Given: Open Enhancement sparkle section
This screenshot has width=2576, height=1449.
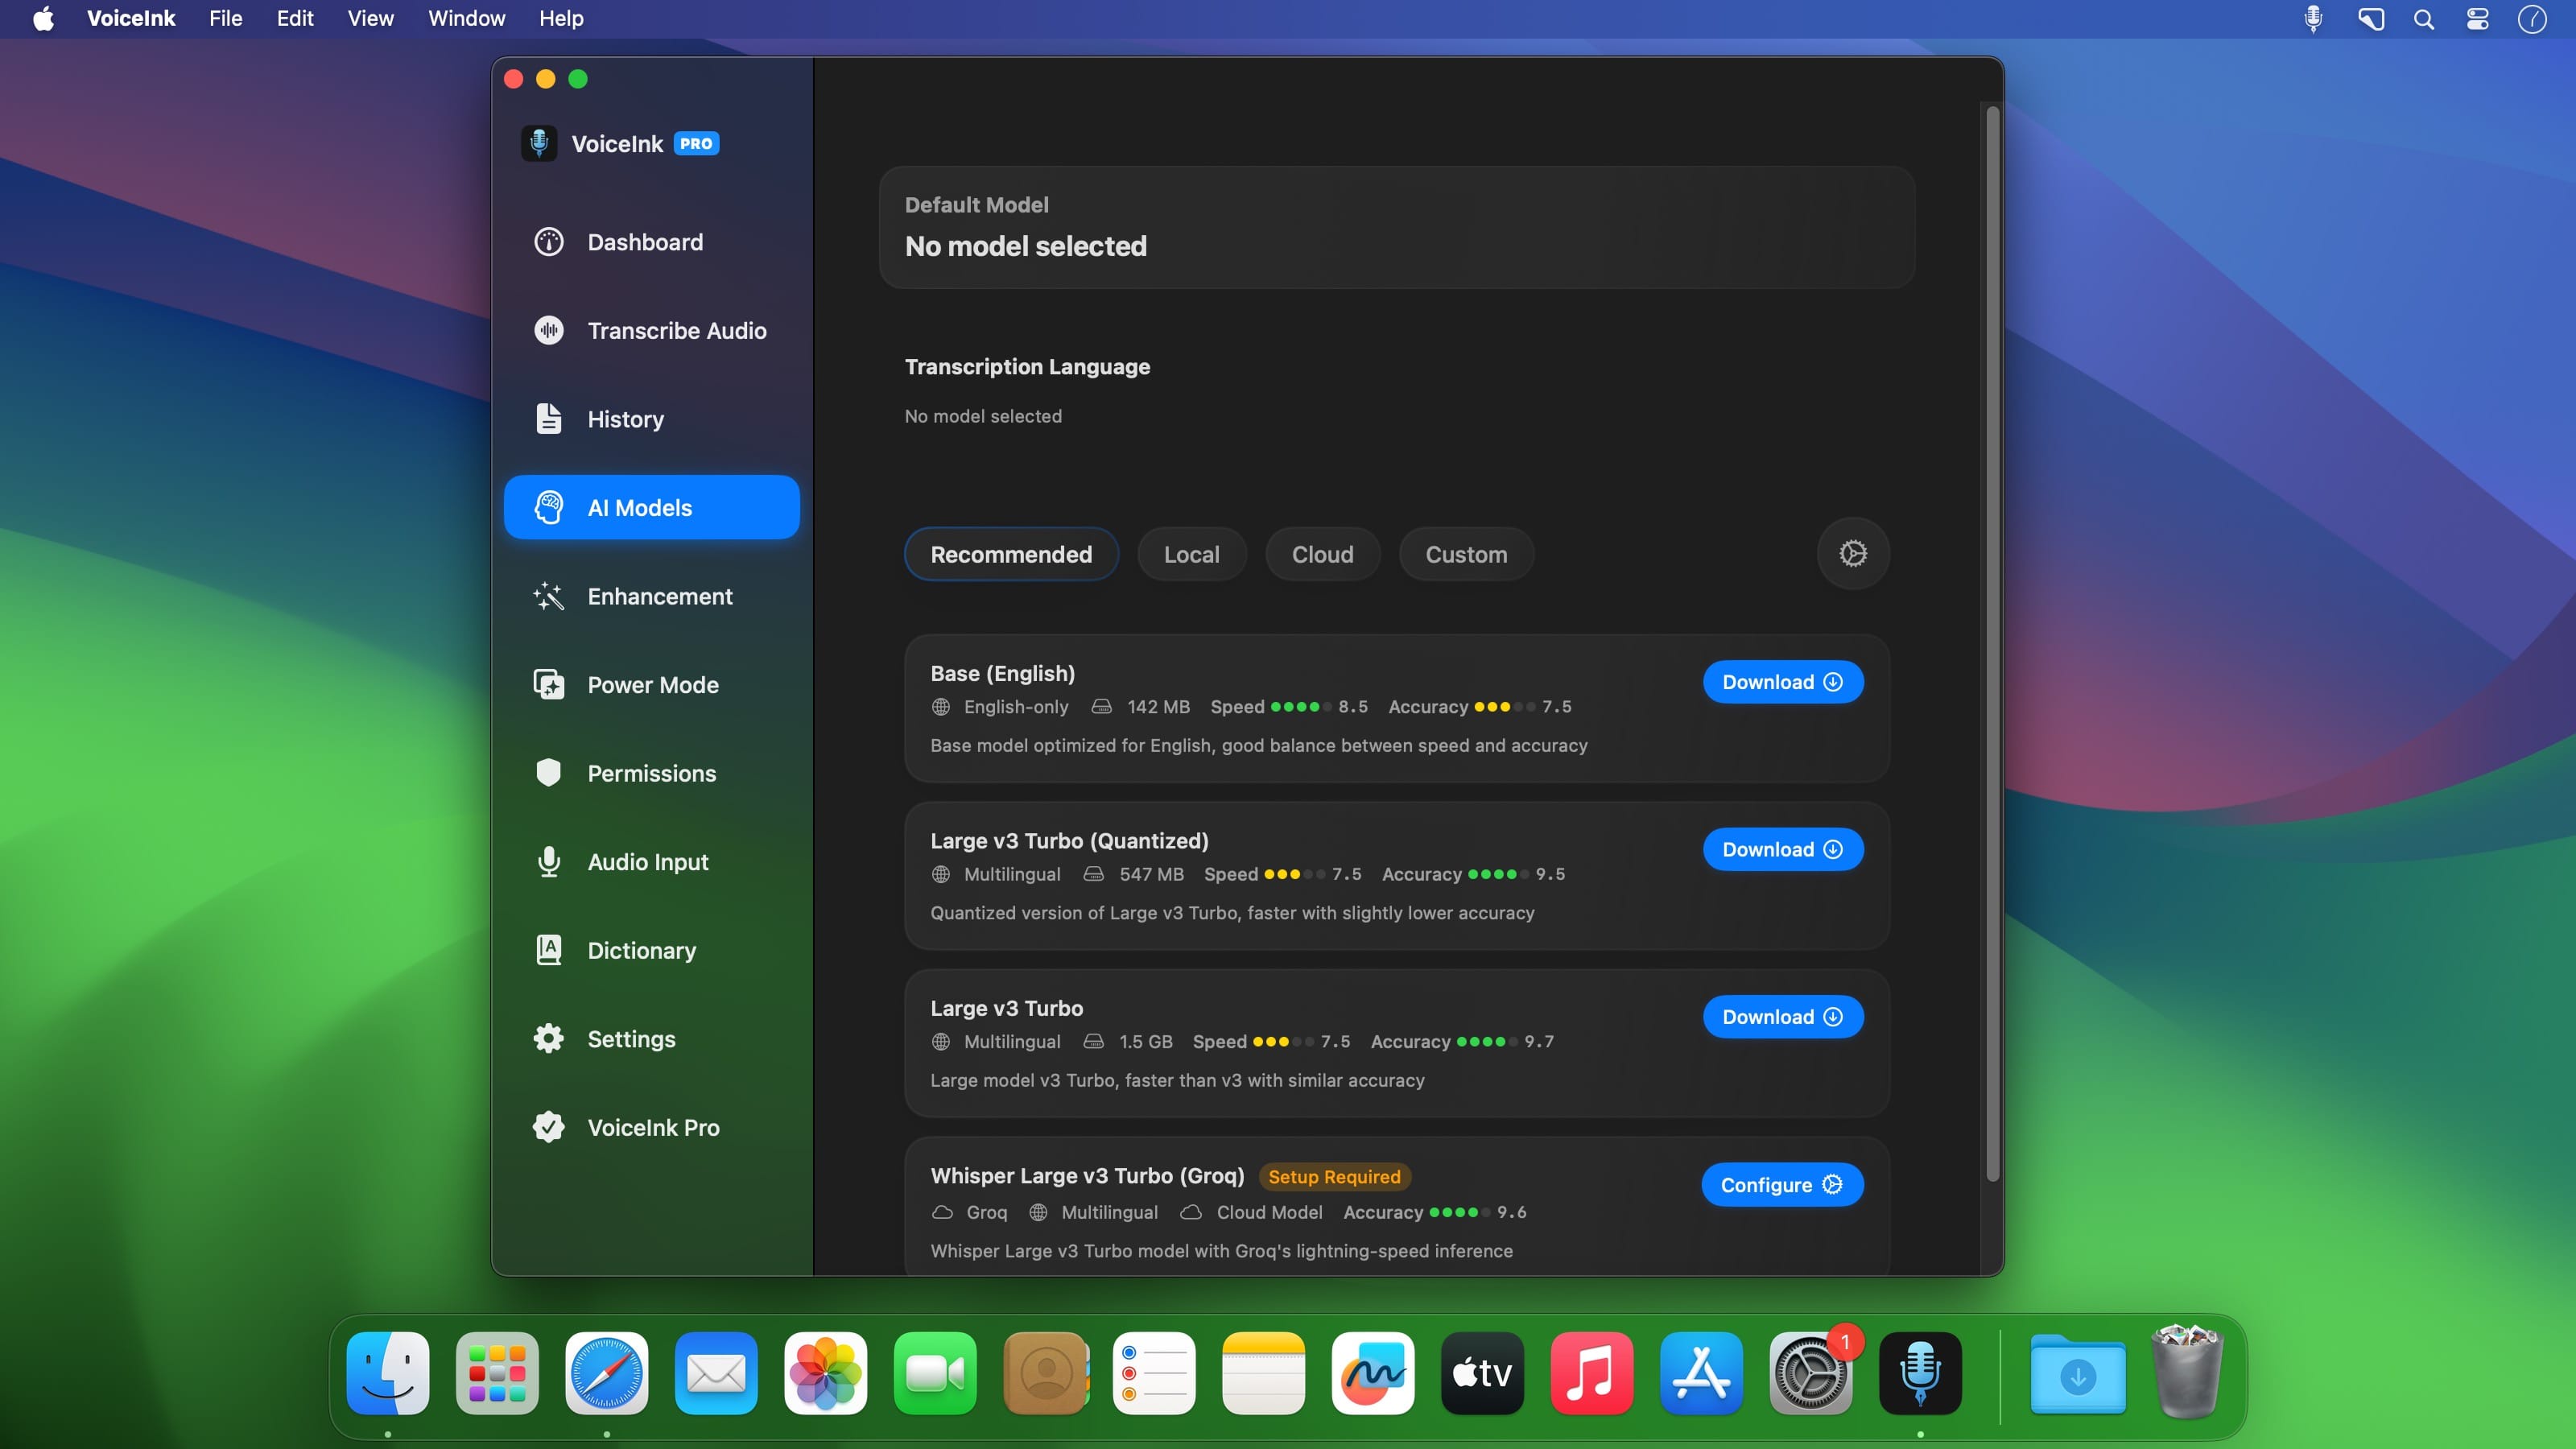Looking at the screenshot, I should coord(659,596).
